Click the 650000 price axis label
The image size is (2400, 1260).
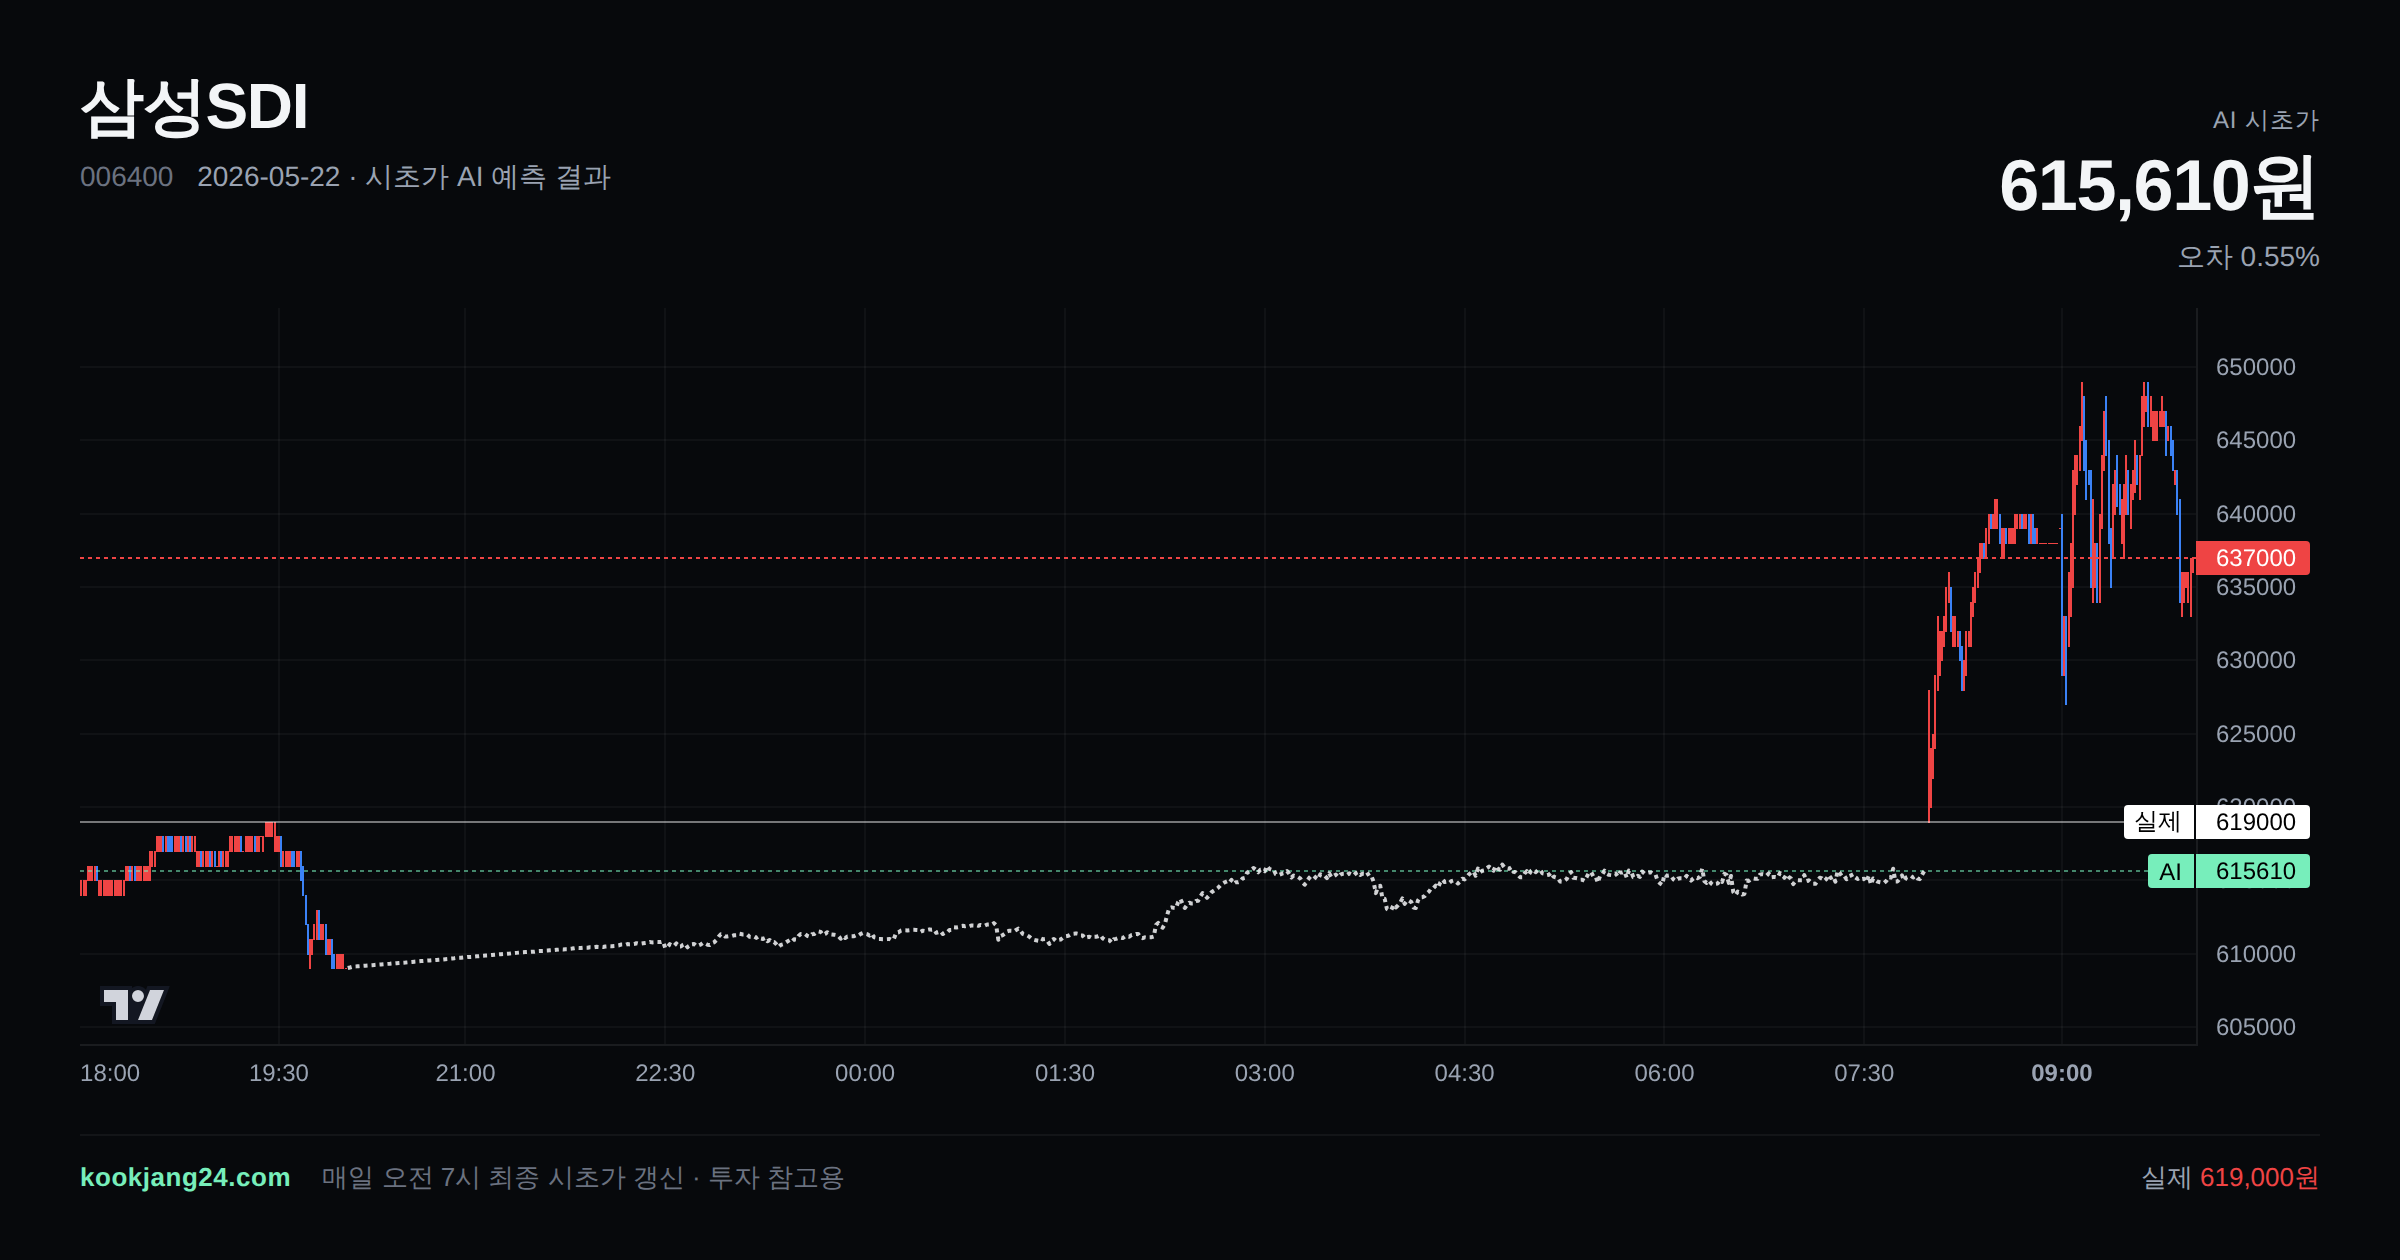(x=2255, y=367)
